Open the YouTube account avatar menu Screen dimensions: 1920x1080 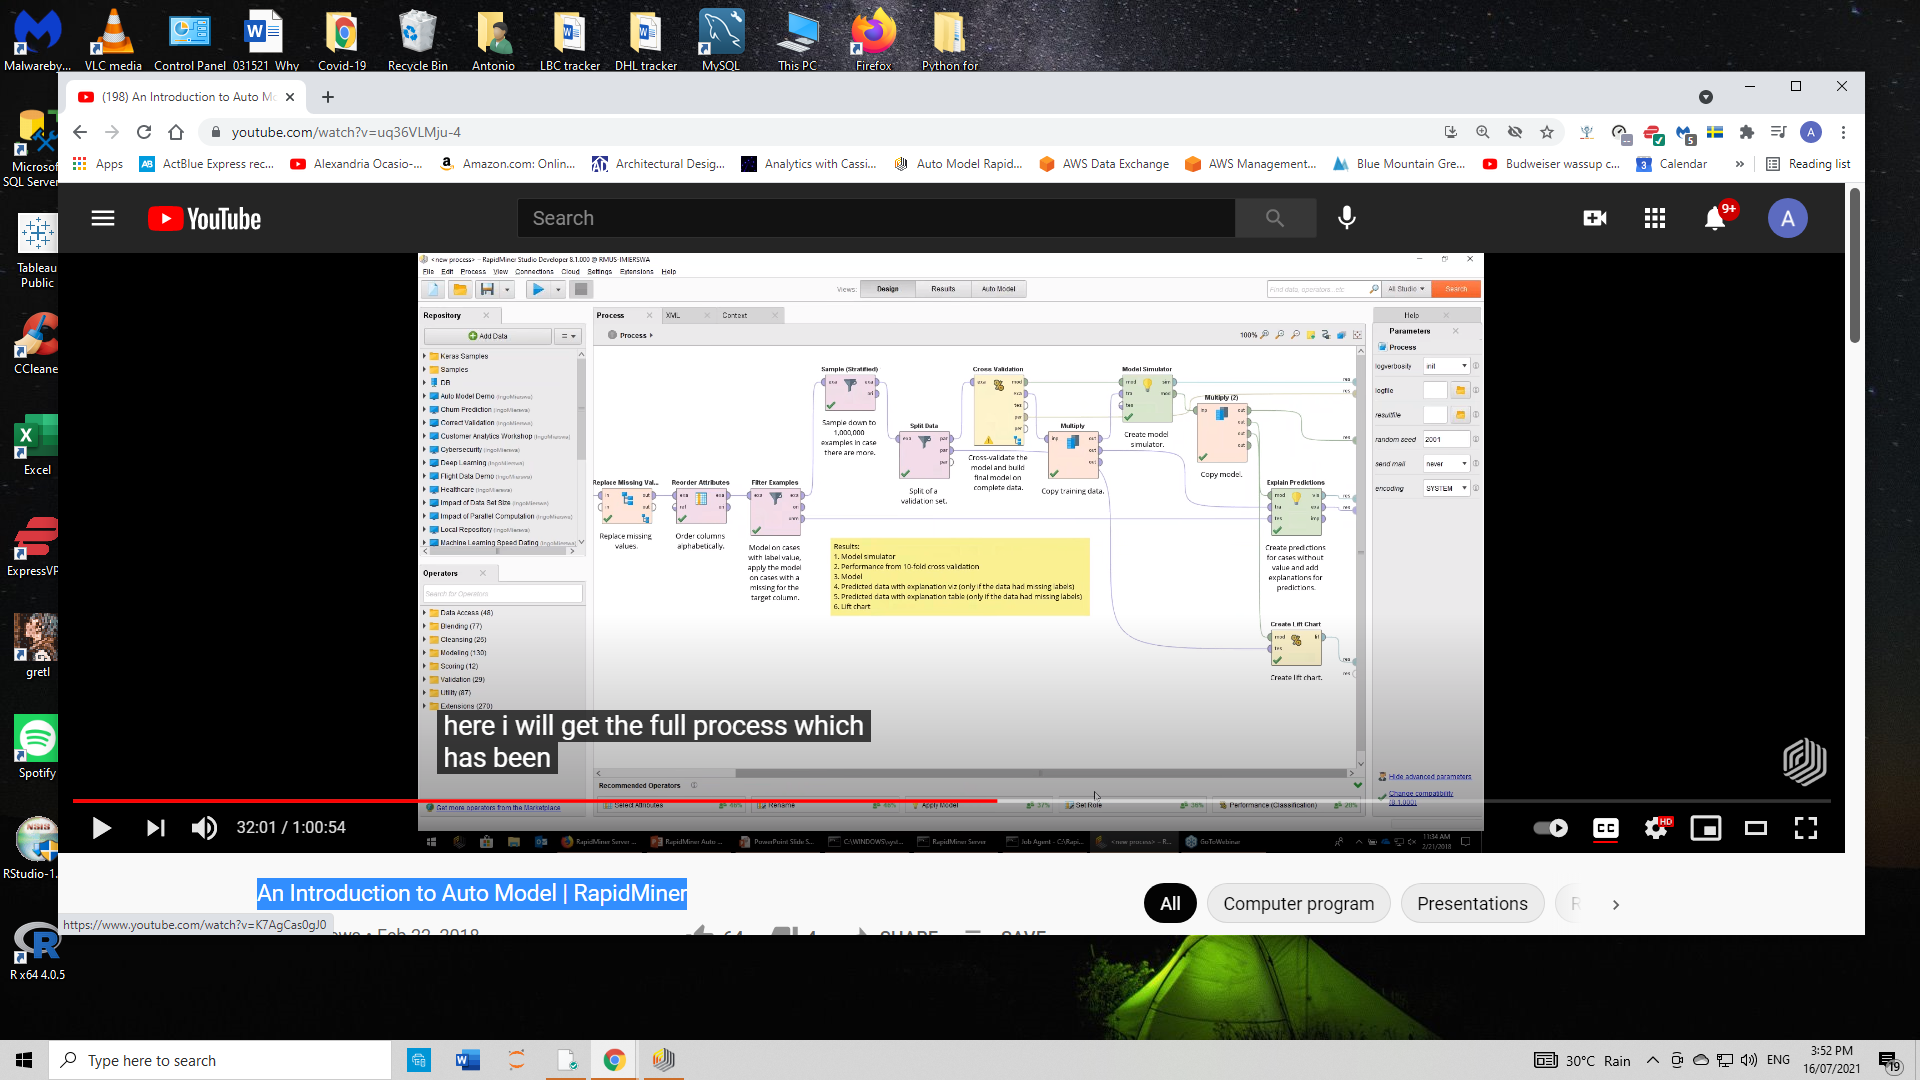(x=1788, y=218)
